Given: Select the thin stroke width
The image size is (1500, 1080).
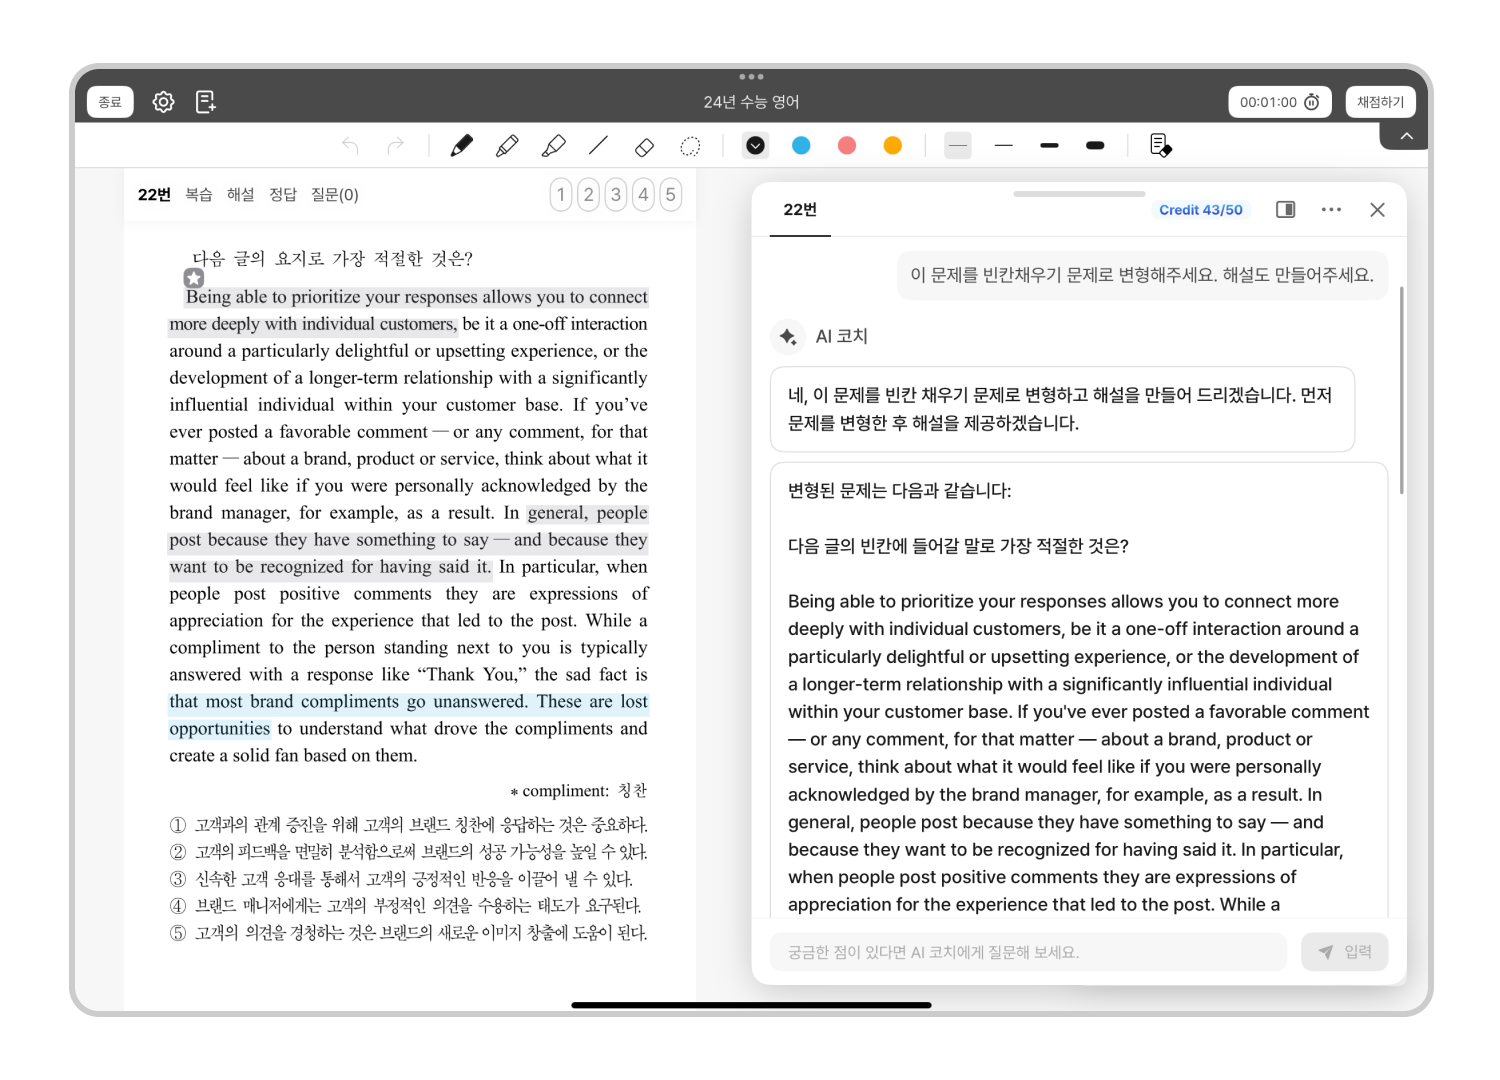Looking at the screenshot, I should [x=1004, y=146].
